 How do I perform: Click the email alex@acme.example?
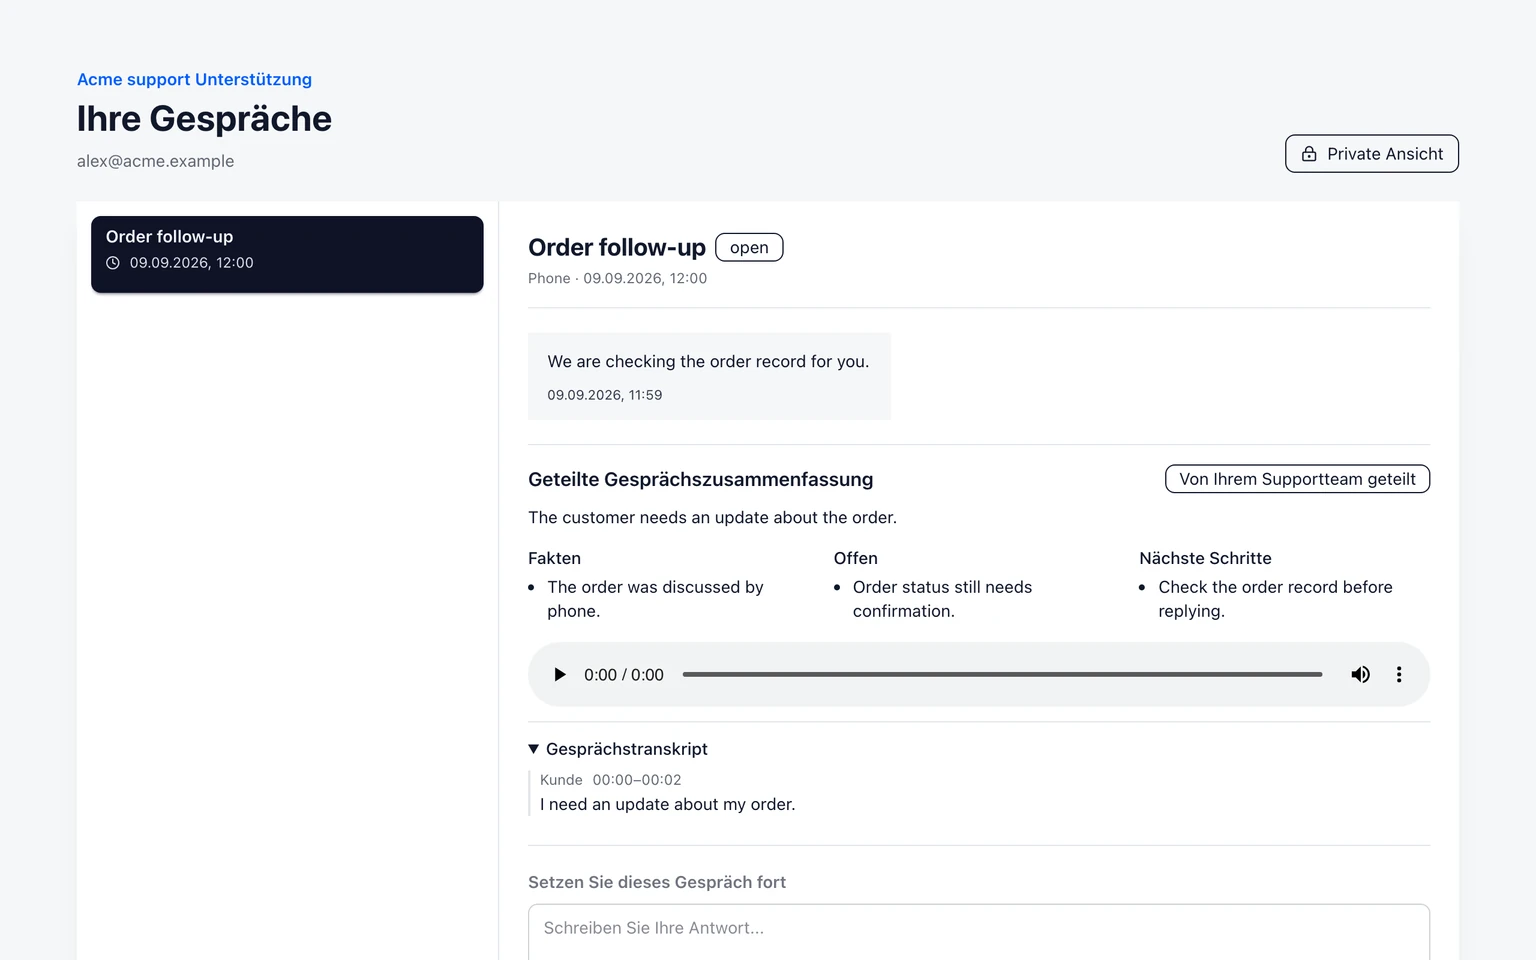coord(155,161)
